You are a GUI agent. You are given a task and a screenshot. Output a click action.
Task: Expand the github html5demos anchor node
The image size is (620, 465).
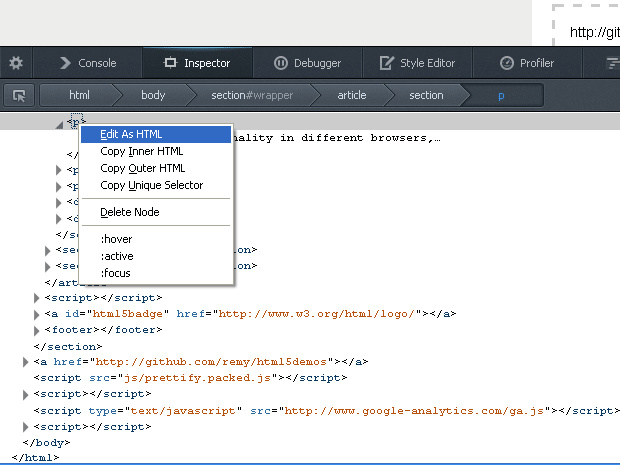25,362
